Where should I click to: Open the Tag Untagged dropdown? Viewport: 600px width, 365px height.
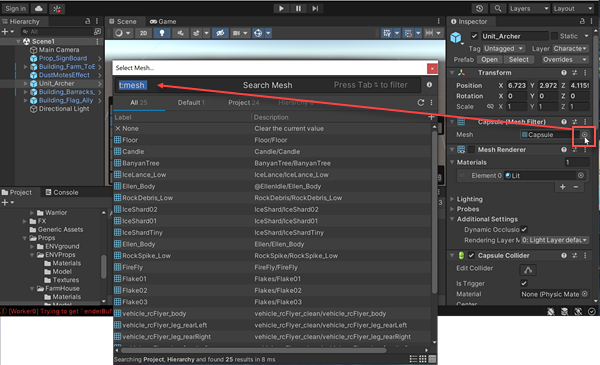(503, 49)
